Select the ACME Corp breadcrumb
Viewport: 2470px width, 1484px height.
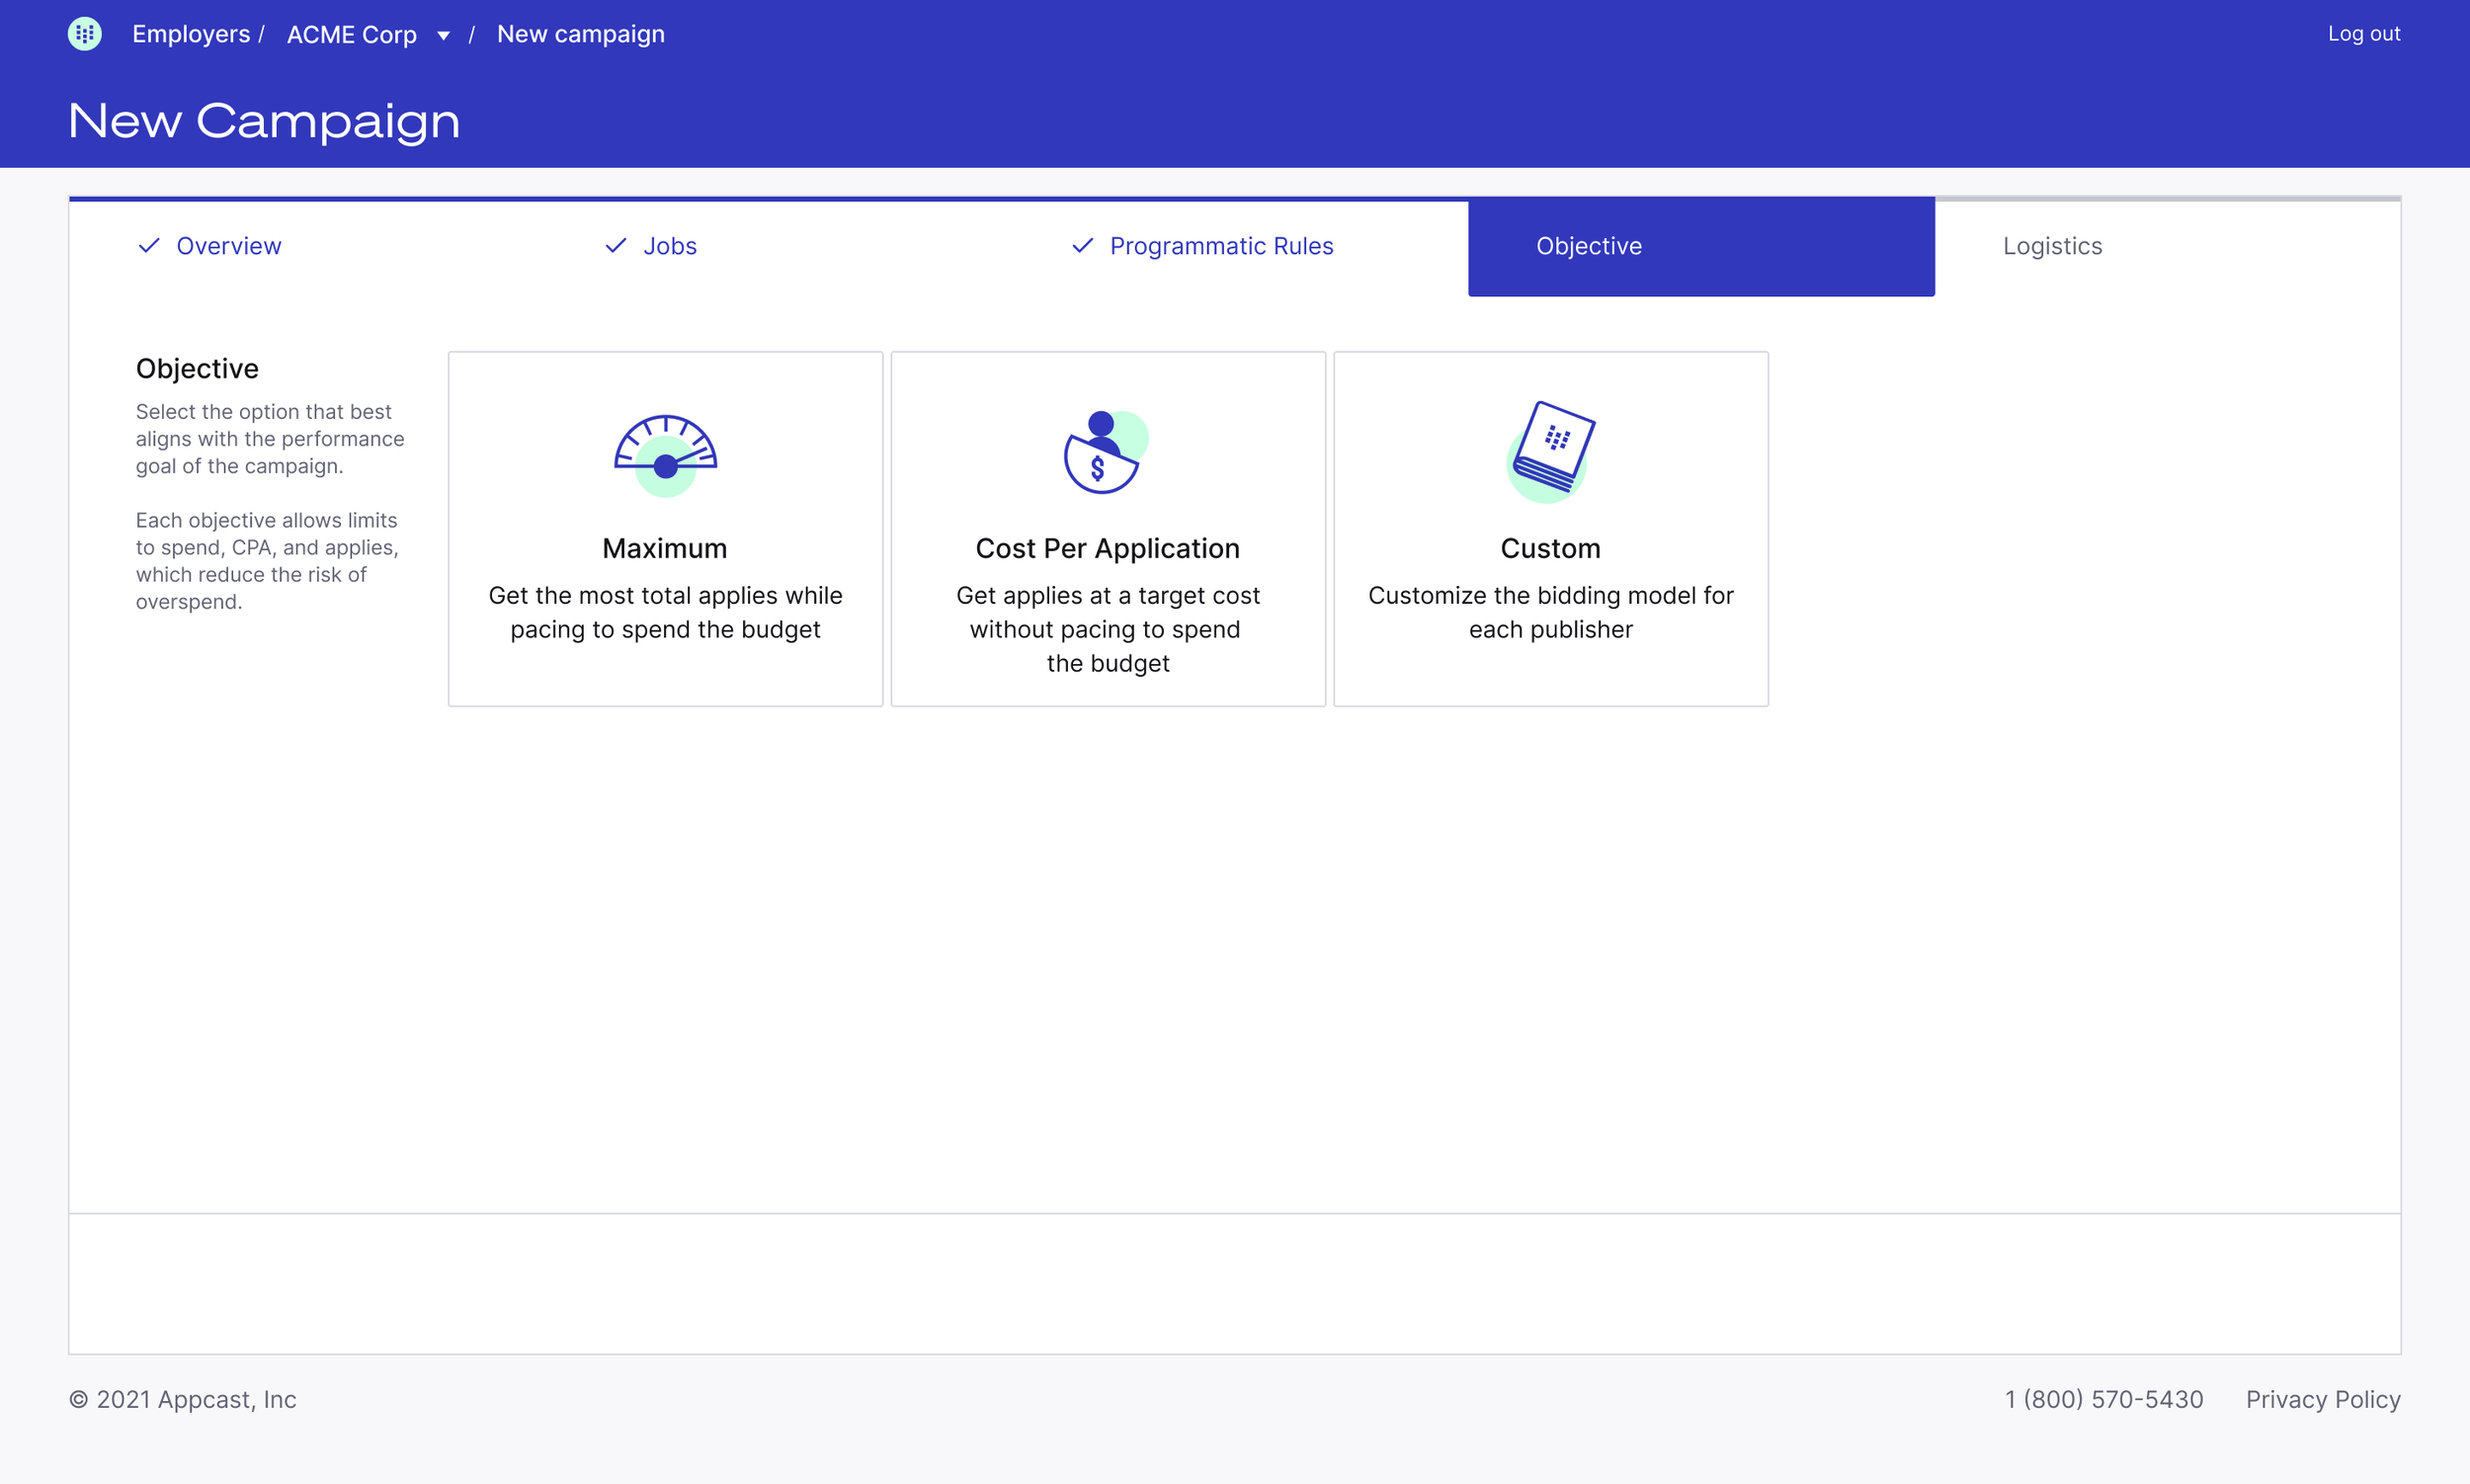coord(352,35)
